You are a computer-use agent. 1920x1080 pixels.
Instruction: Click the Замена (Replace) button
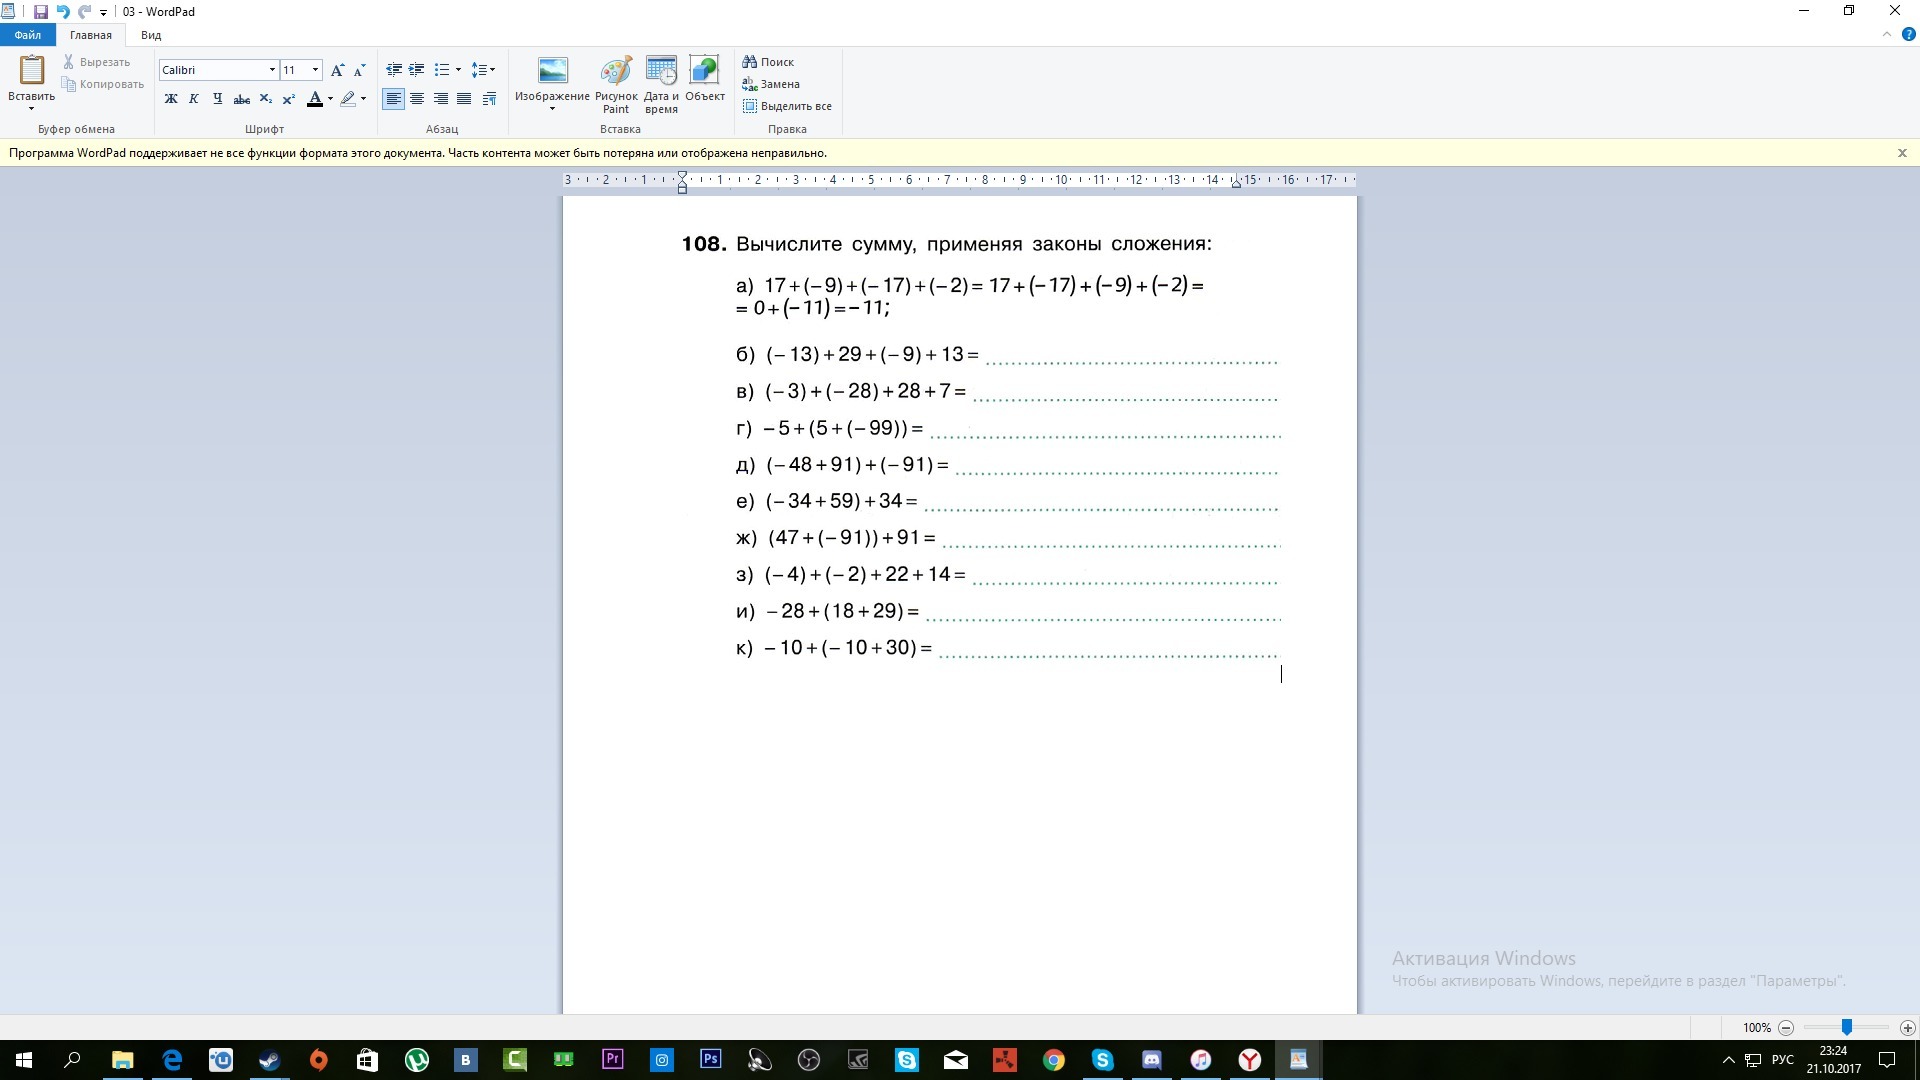pos(771,84)
